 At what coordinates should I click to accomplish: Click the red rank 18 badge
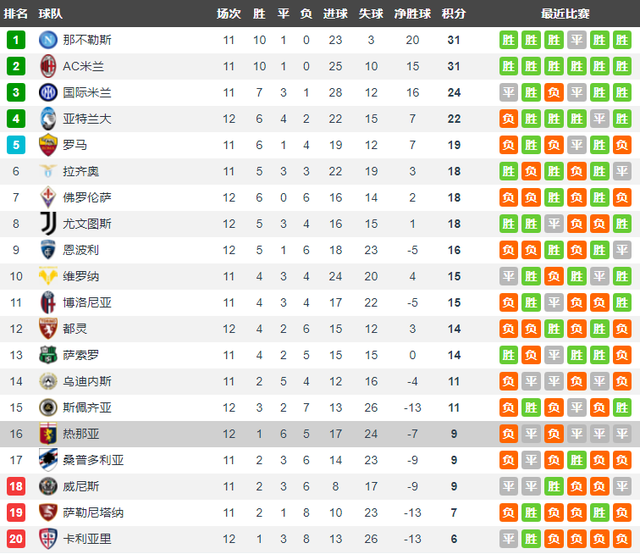coord(16,486)
